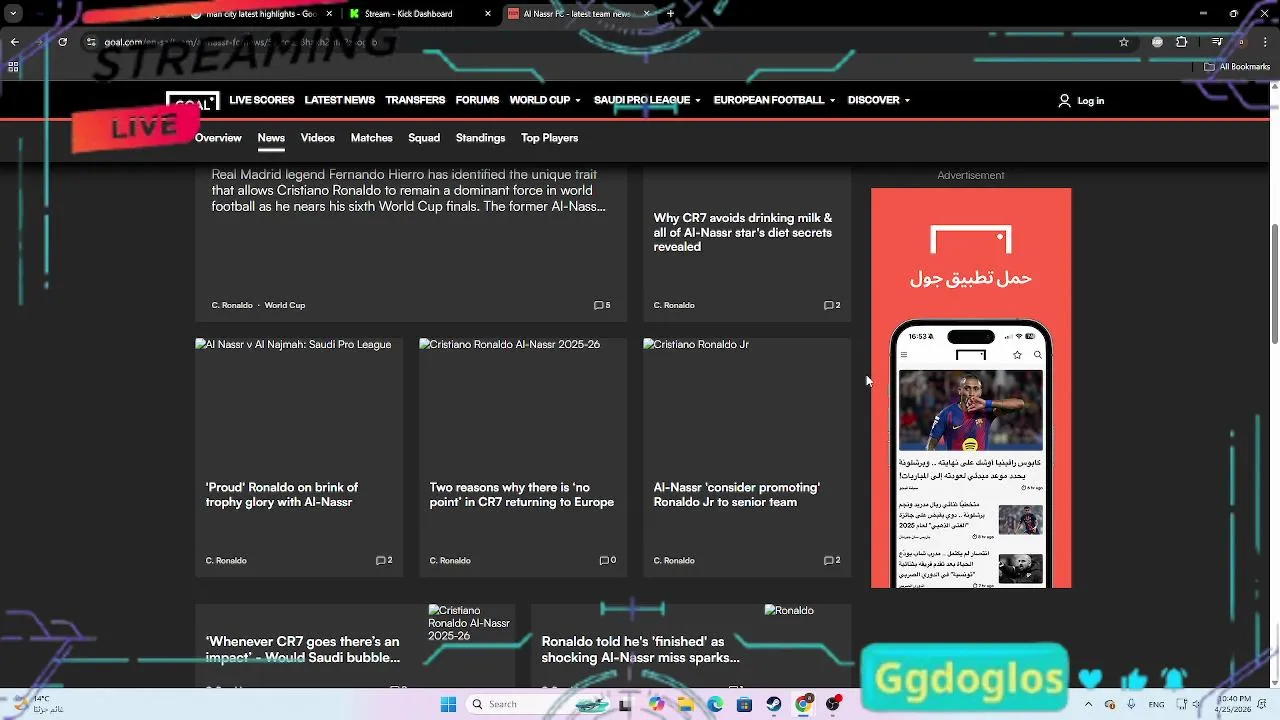Switch to the Top Players team tab

(549, 138)
